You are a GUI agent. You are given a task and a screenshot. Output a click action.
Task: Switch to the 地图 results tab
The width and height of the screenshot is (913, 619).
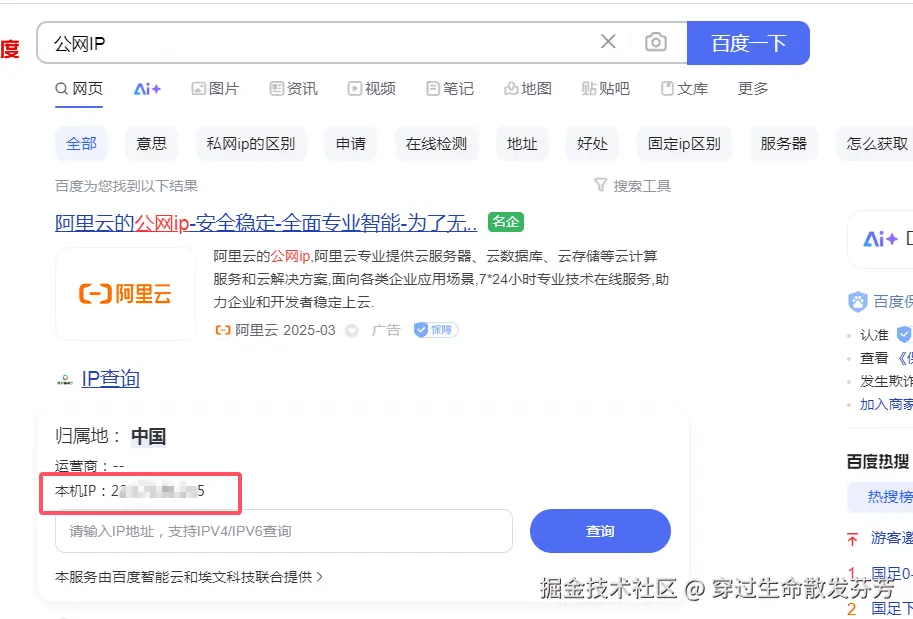pyautogui.click(x=527, y=89)
